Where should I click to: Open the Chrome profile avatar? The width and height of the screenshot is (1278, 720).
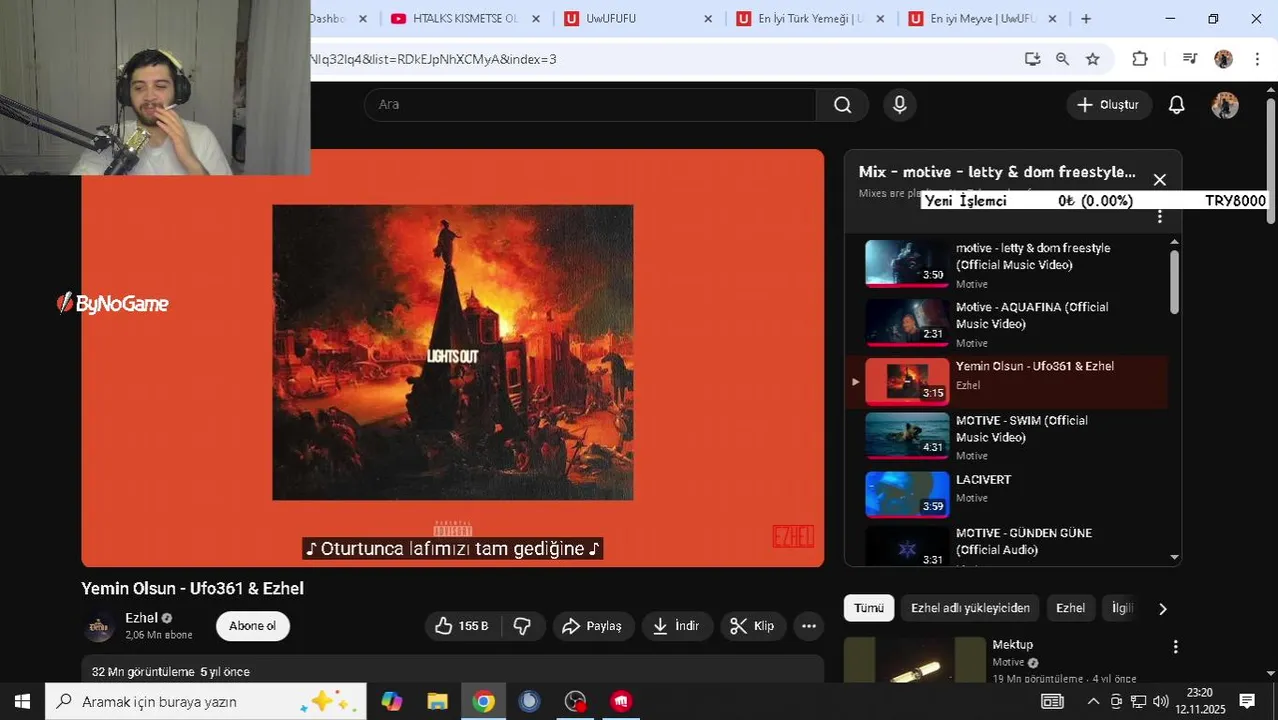1223,59
